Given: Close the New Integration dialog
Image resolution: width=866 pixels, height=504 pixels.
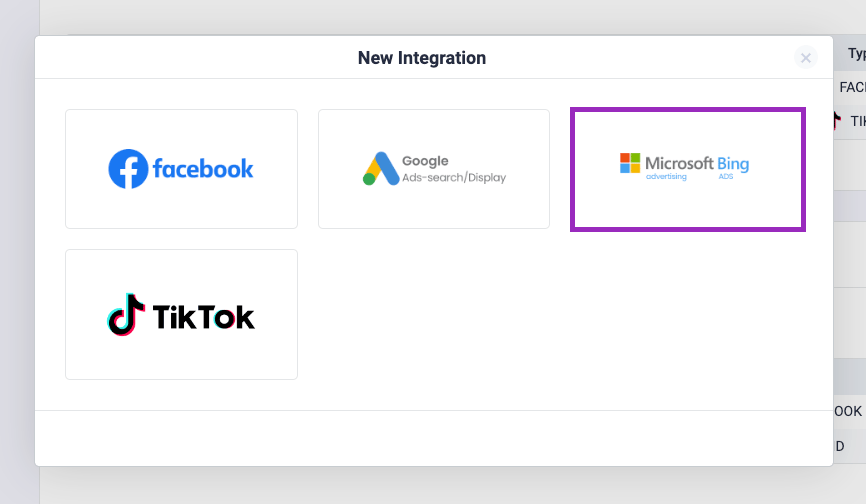Looking at the screenshot, I should 806,57.
